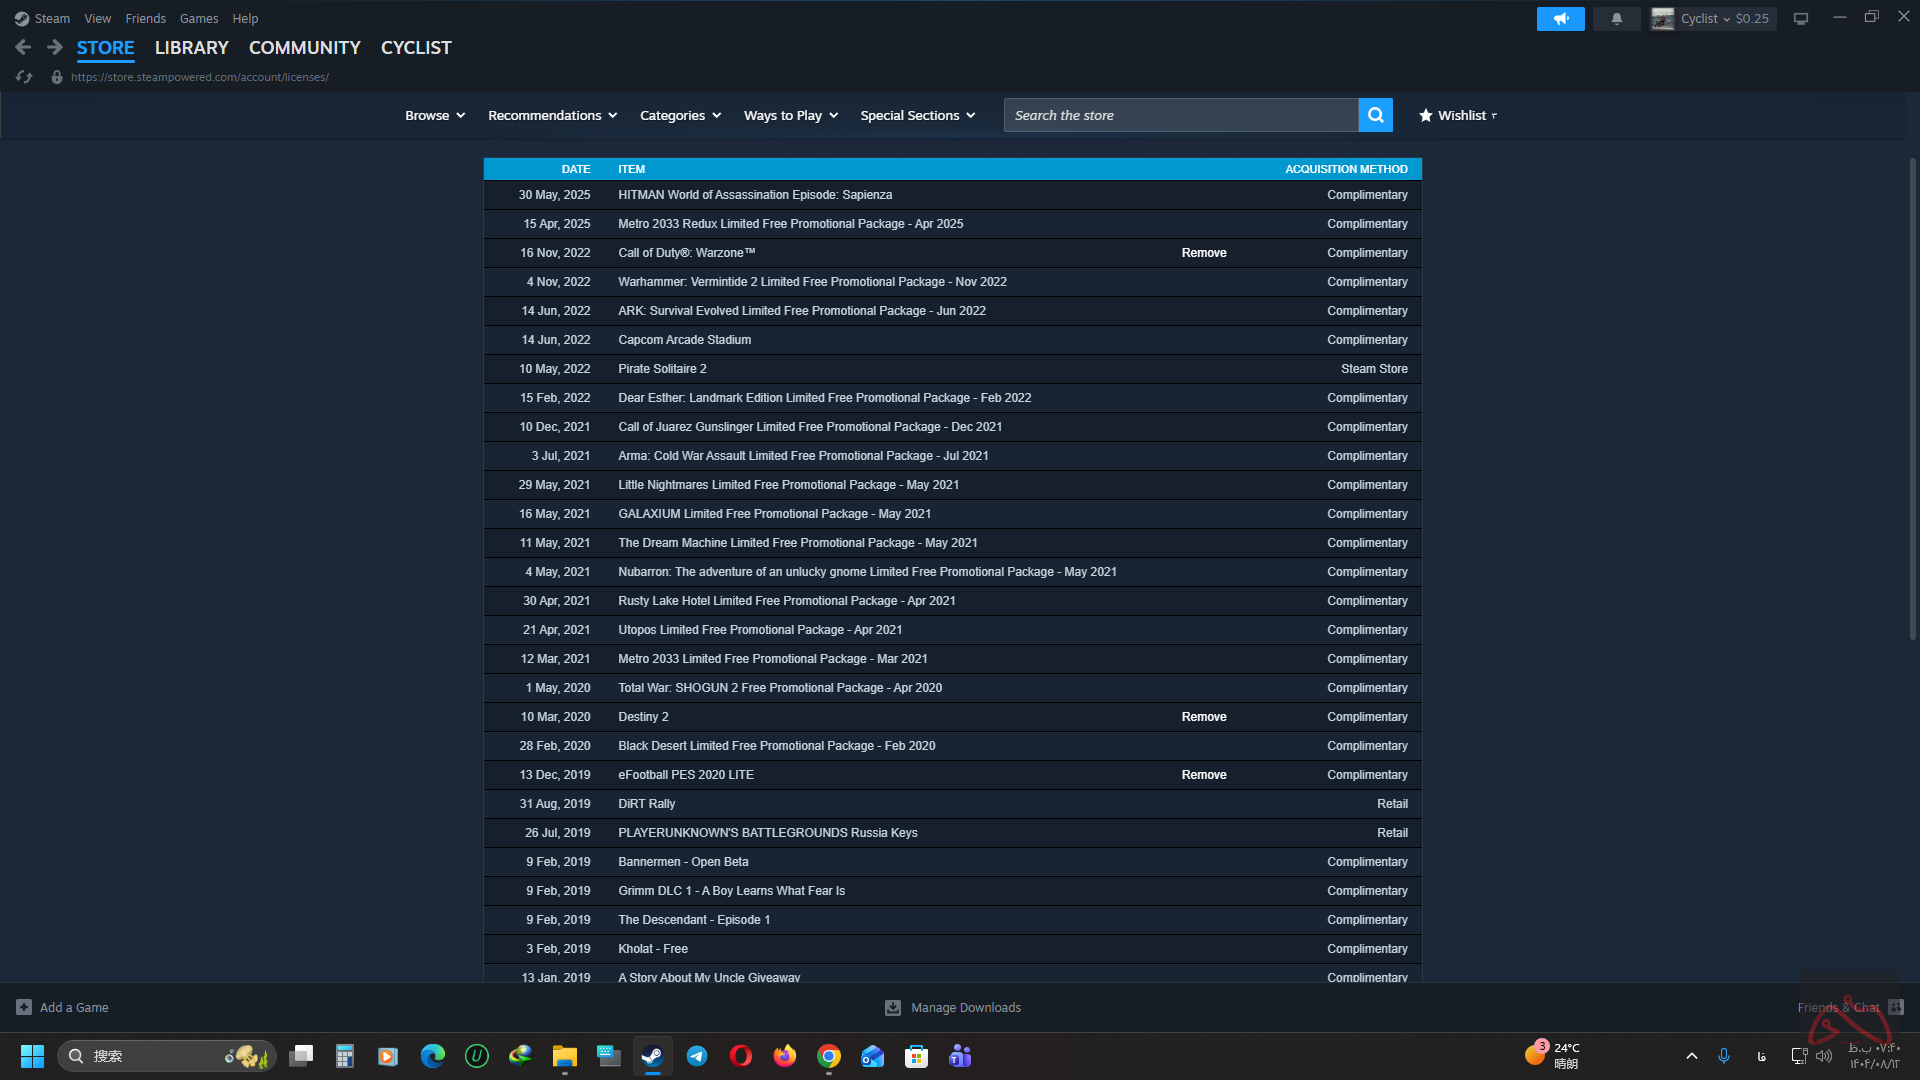Image resolution: width=1920 pixels, height=1080 pixels.
Task: Open Telegram from the taskbar
Action: pyautogui.click(x=697, y=1056)
